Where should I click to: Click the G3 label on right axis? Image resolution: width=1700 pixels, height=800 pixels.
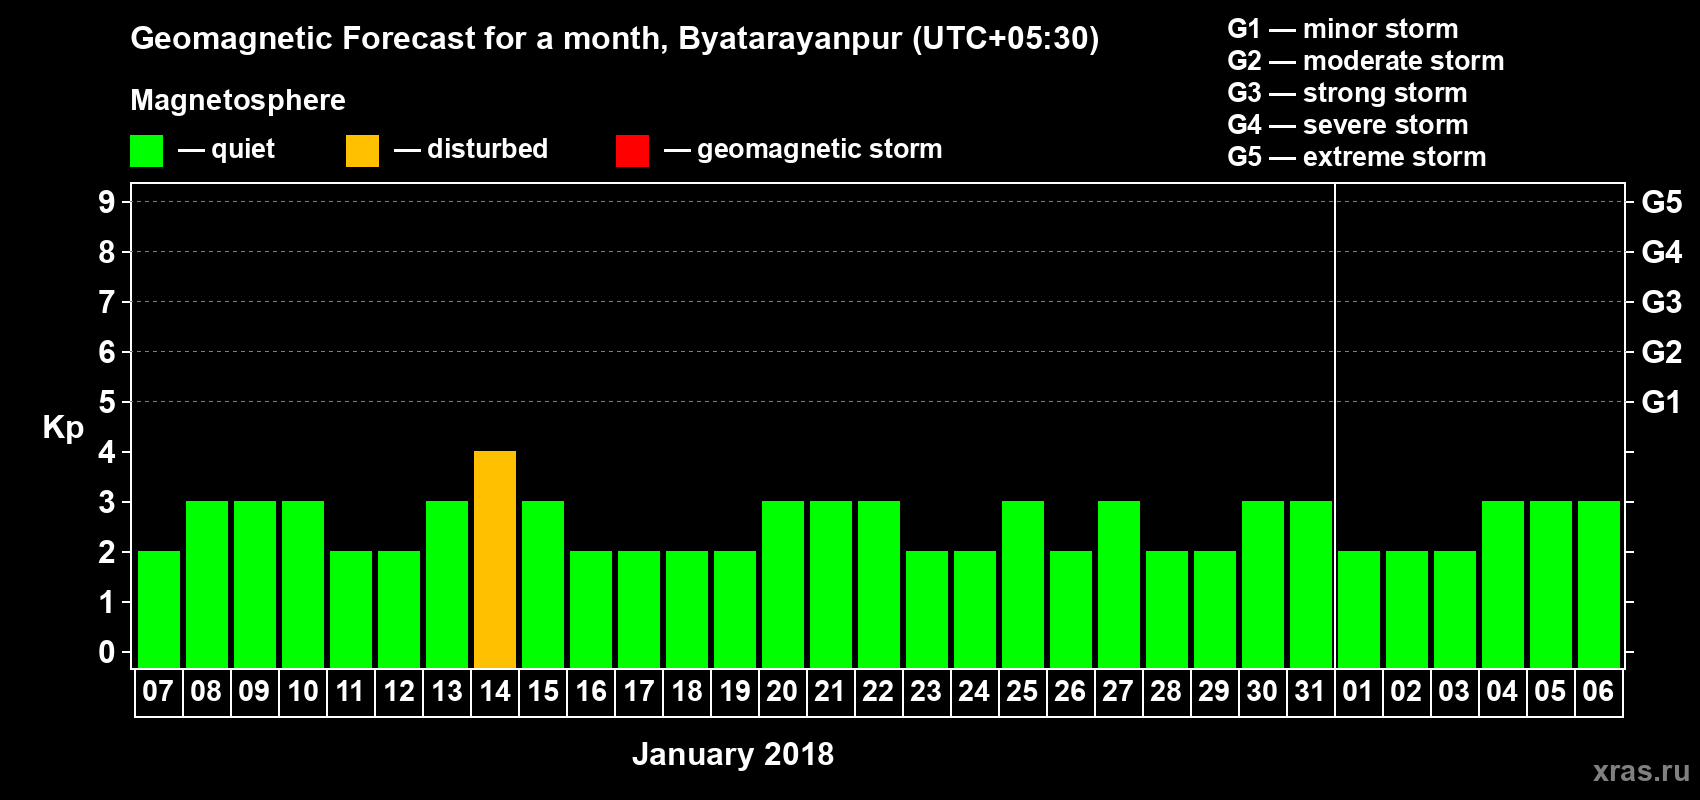click(1662, 302)
